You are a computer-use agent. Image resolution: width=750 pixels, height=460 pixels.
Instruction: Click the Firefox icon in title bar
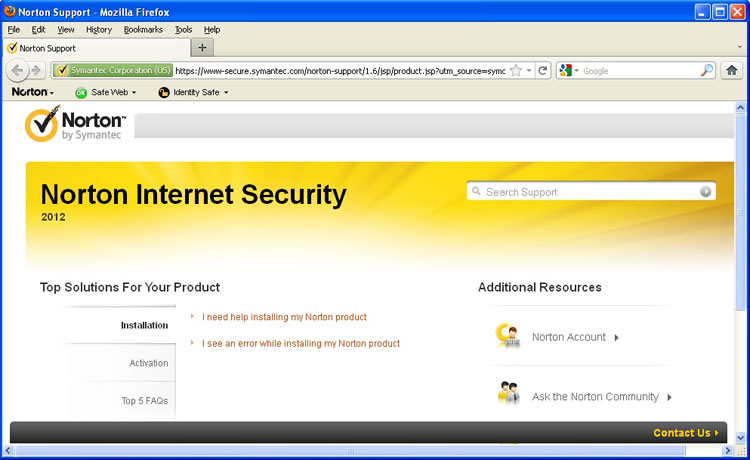pyautogui.click(x=9, y=11)
